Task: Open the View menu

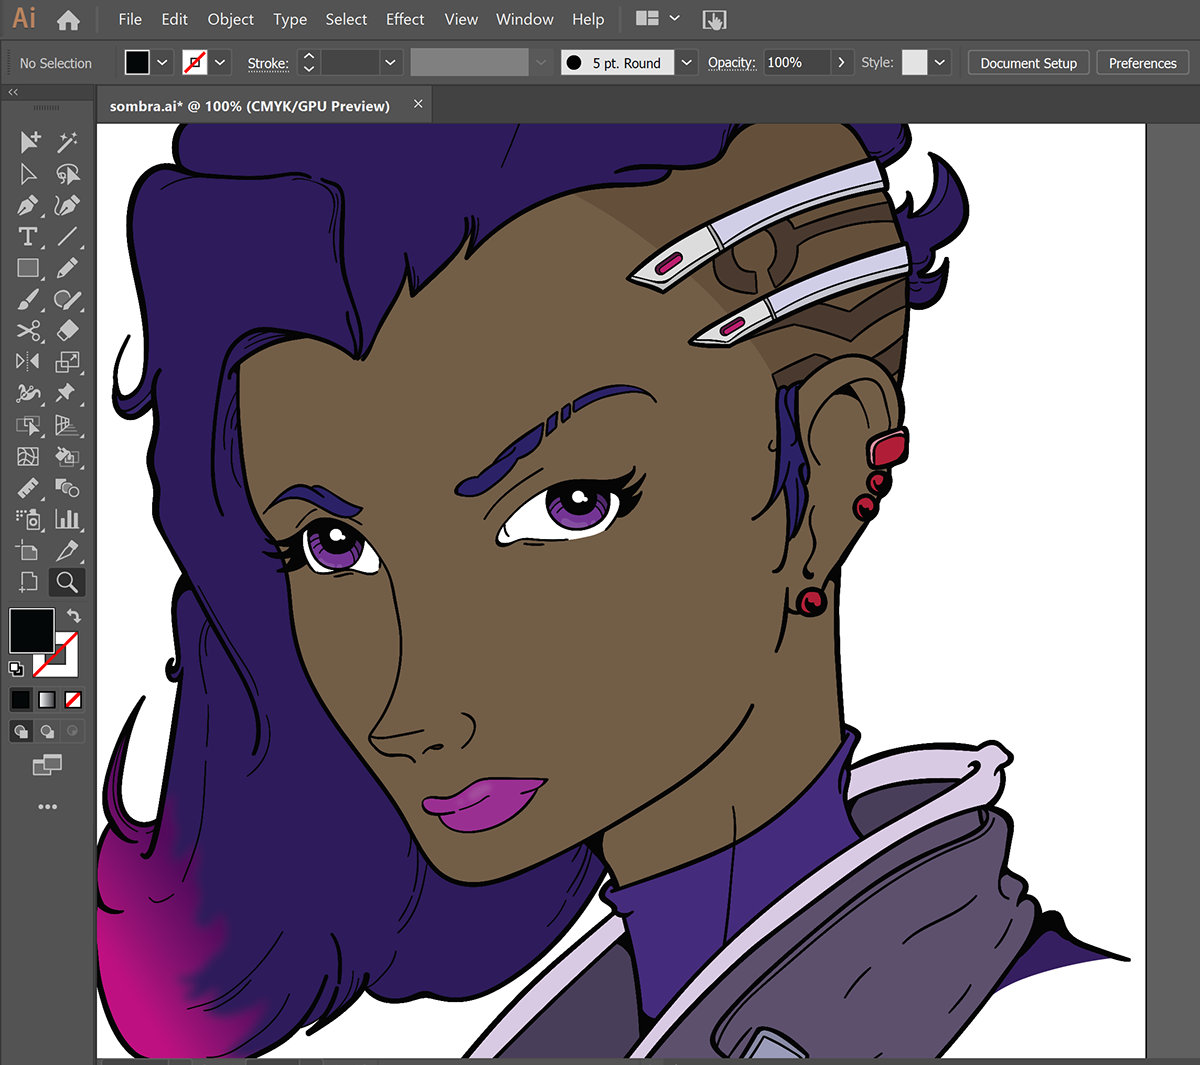Action: (461, 19)
